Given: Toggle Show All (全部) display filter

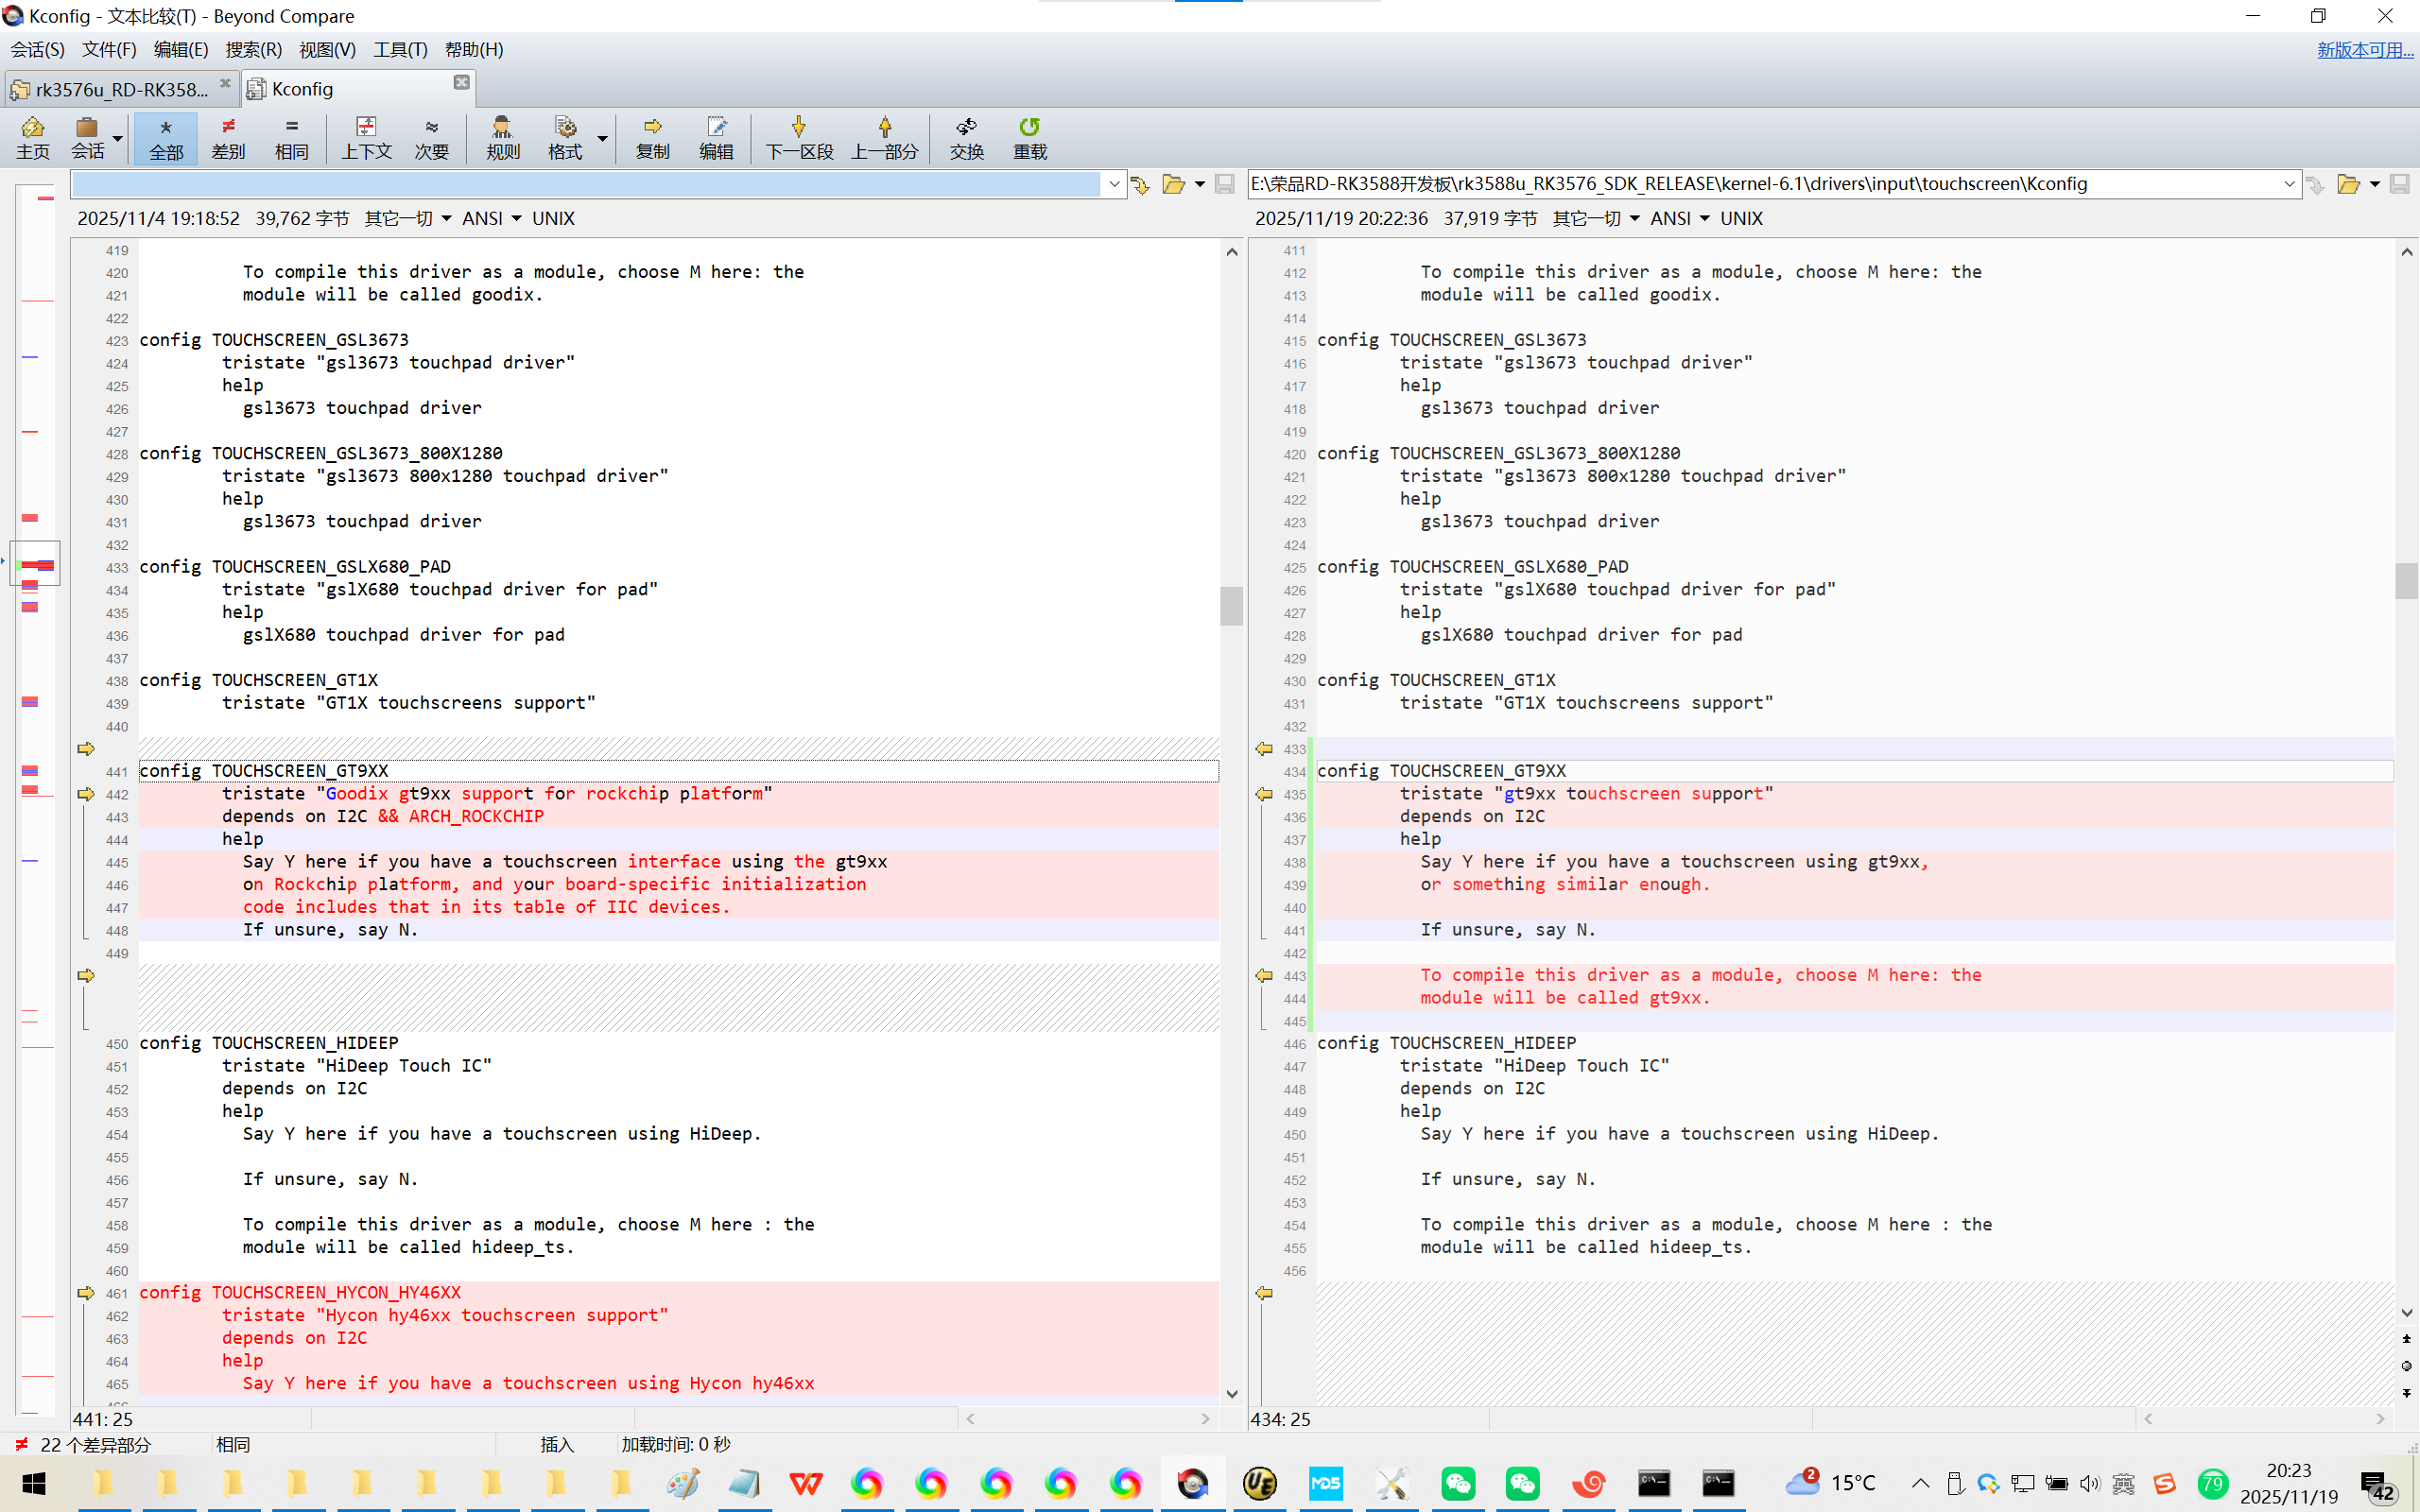Looking at the screenshot, I should [166, 137].
